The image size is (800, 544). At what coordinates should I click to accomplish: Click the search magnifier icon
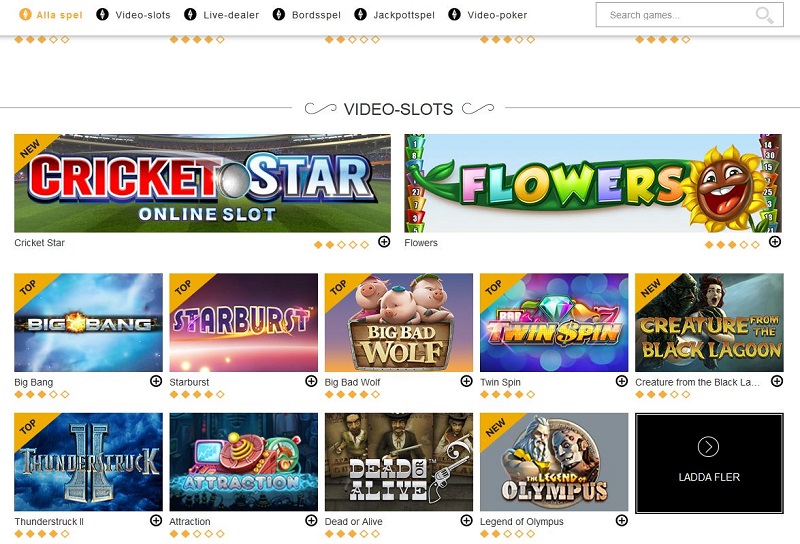[764, 15]
